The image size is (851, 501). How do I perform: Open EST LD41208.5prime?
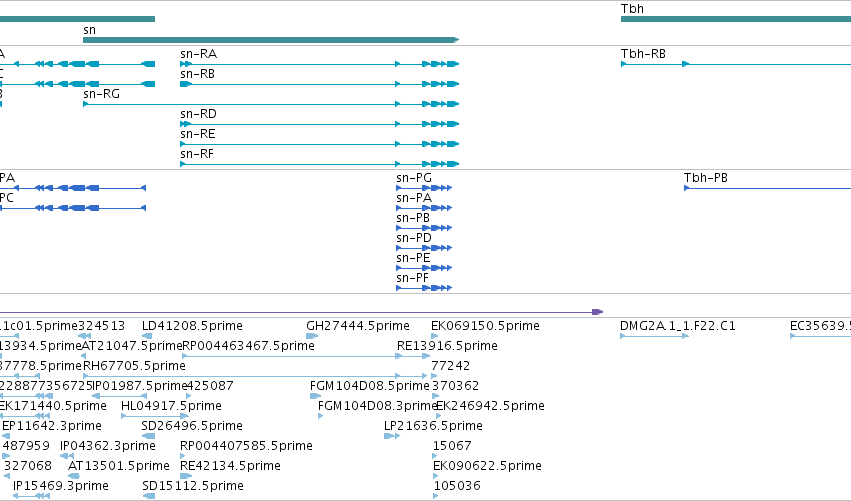click(192, 326)
